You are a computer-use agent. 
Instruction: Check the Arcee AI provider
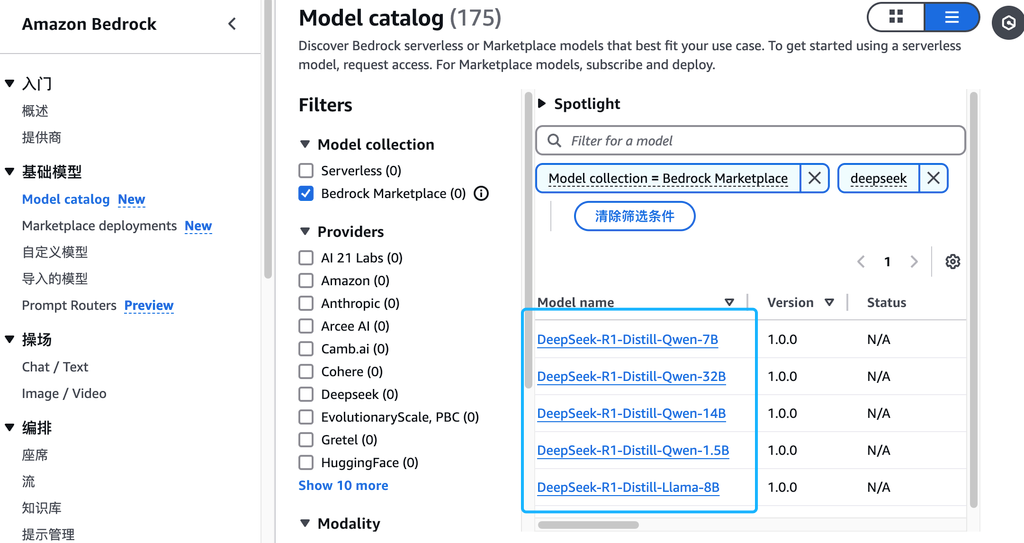pos(306,326)
